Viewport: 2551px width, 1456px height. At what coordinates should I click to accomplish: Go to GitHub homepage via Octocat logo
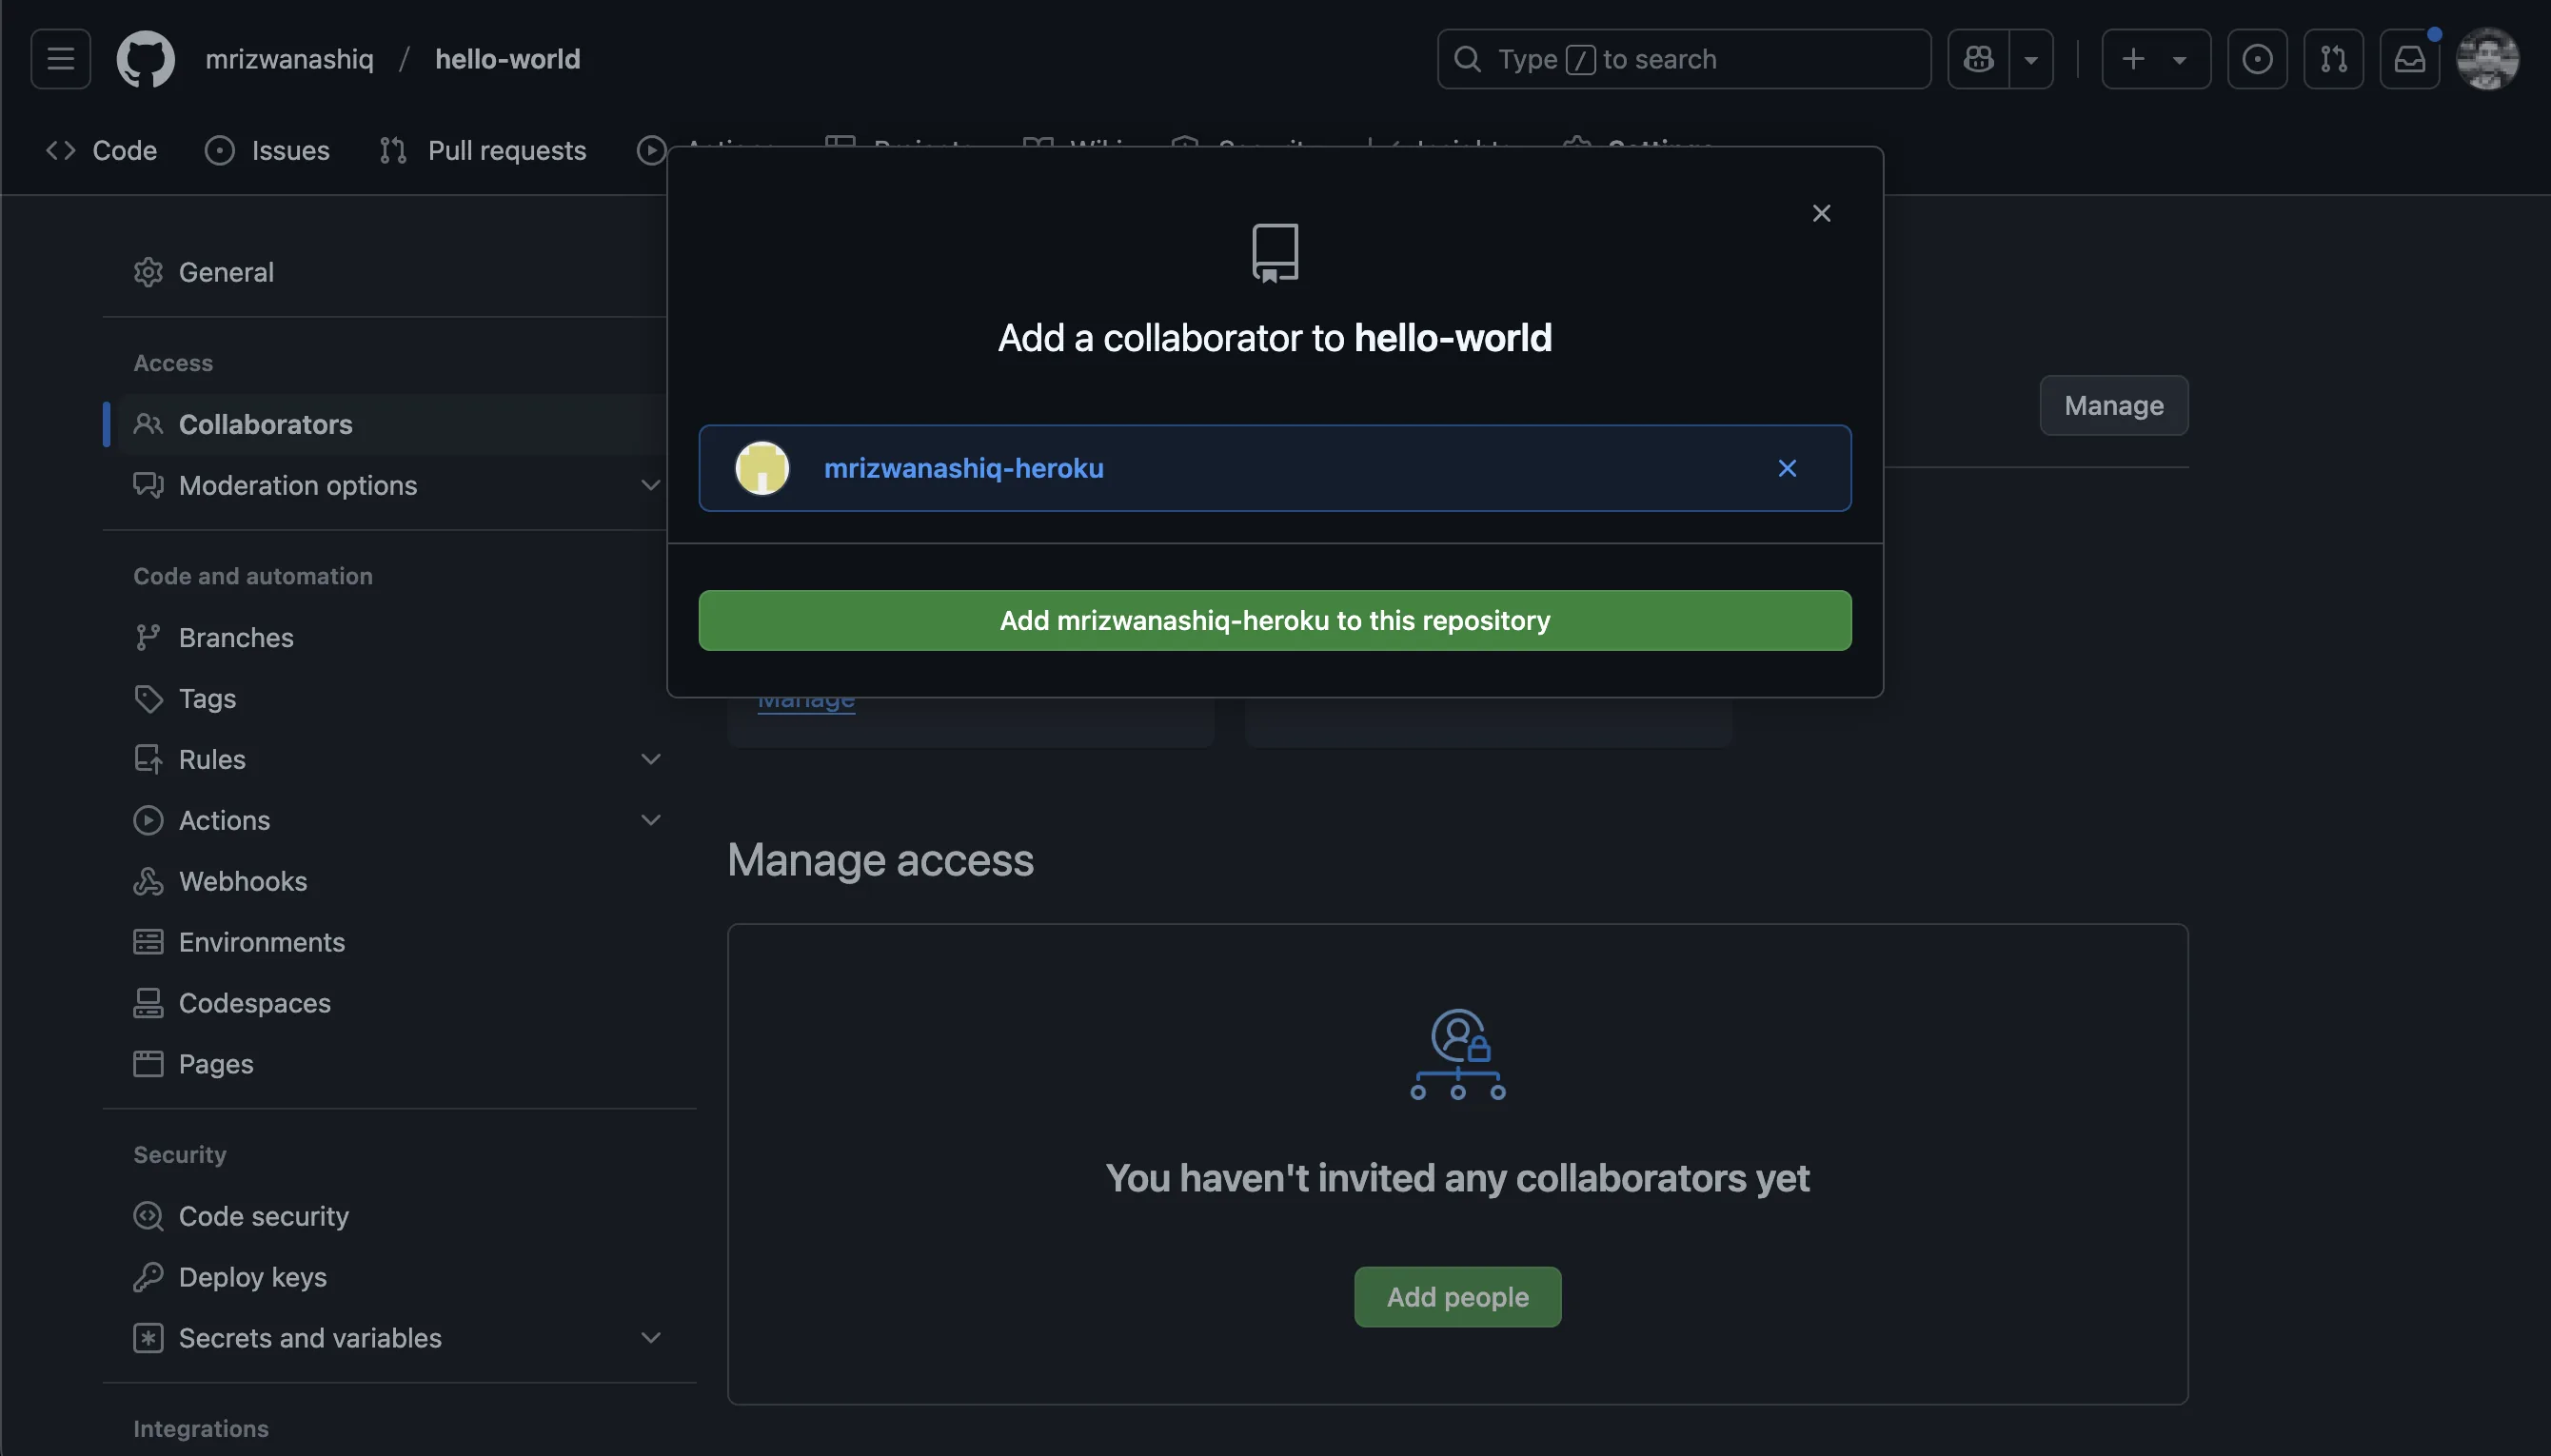pos(146,59)
